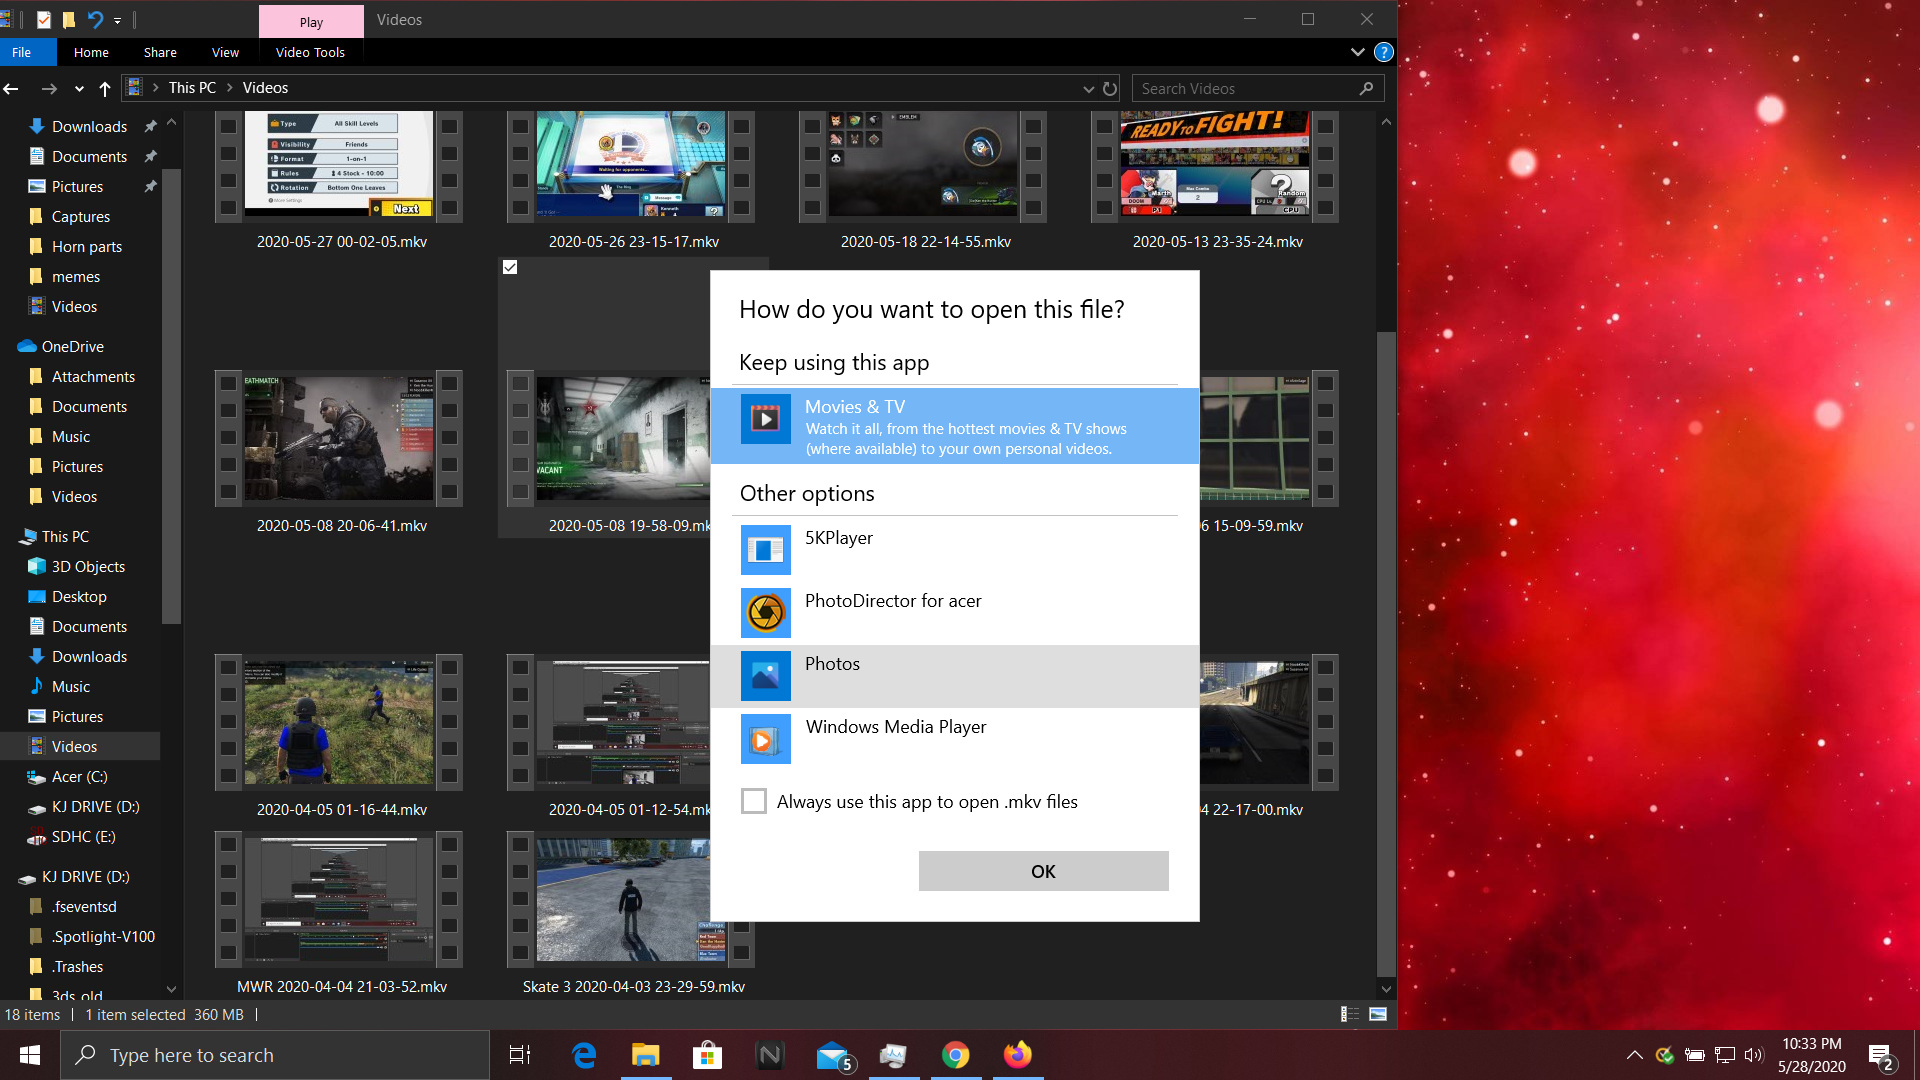The width and height of the screenshot is (1920, 1080).
Task: Open Google Chrome from taskbar
Action: pos(955,1055)
